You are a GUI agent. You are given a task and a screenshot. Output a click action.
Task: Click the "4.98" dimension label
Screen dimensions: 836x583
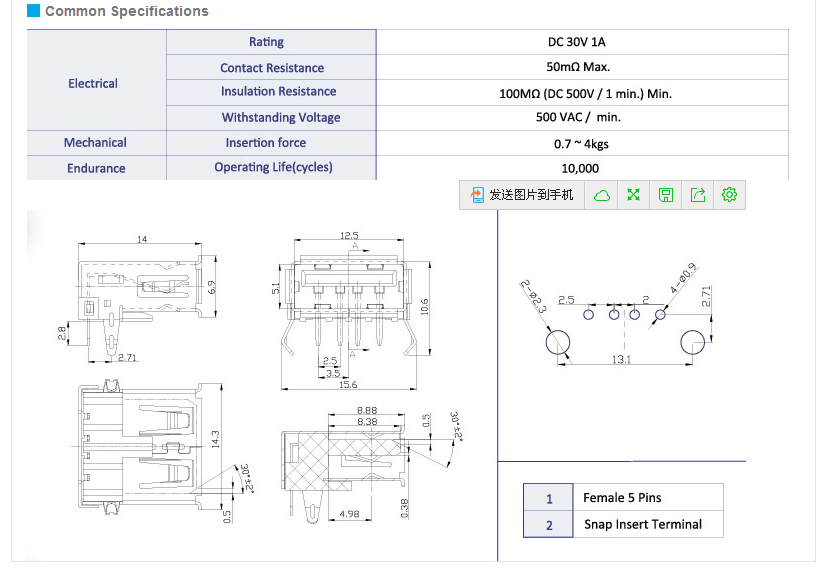pyautogui.click(x=349, y=514)
